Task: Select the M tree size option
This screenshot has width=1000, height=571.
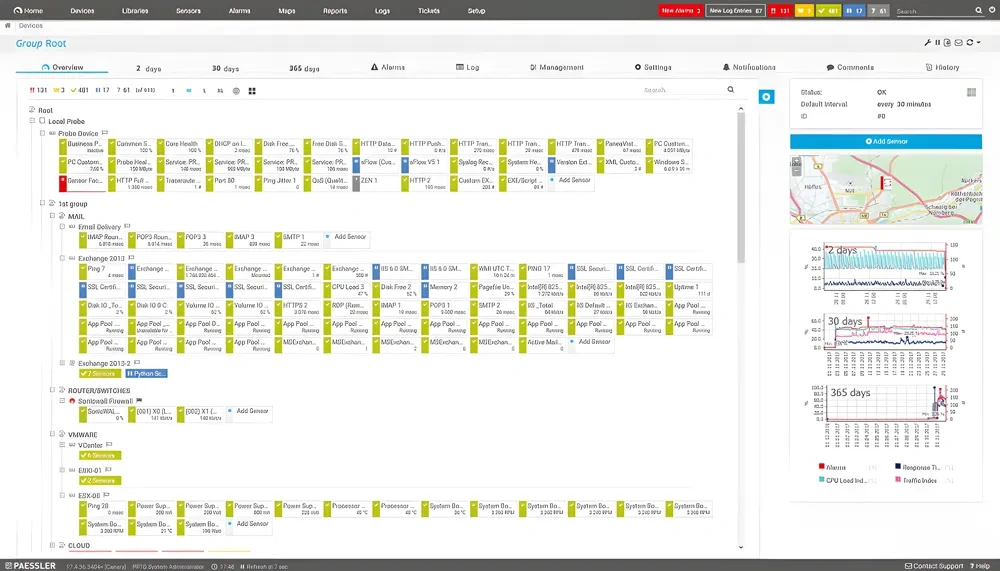Action: (189, 91)
